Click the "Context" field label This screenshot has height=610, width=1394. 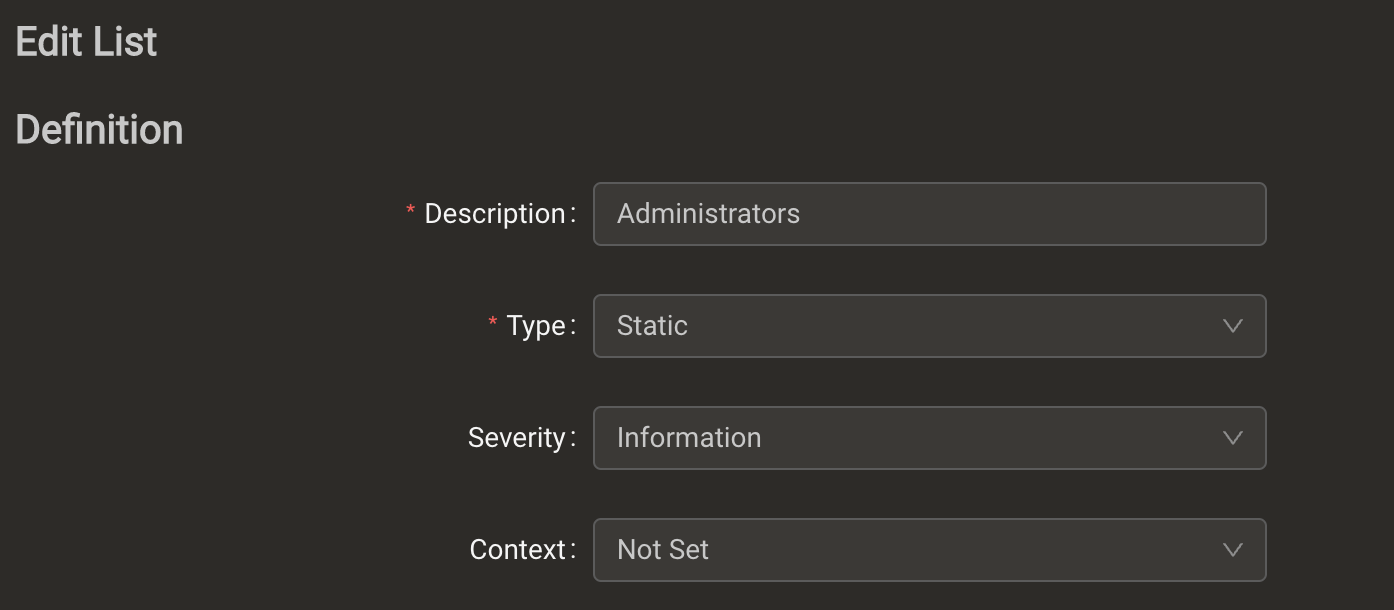tap(518, 550)
